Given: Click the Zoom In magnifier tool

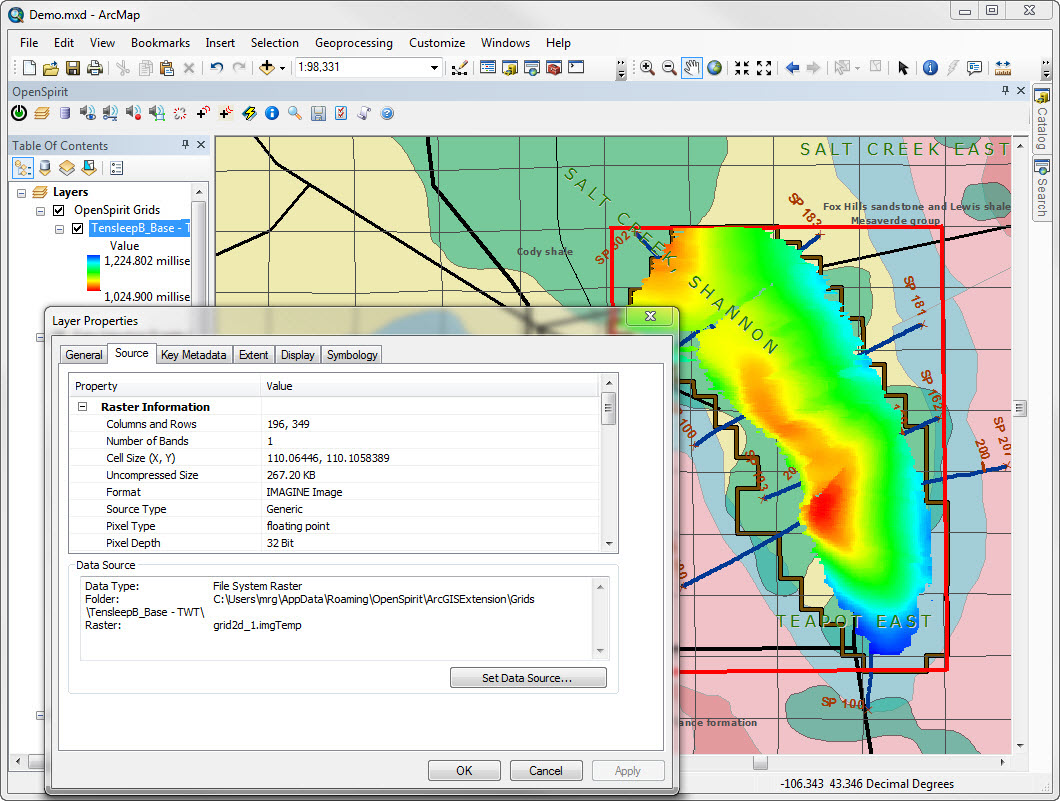Looking at the screenshot, I should coord(647,68).
